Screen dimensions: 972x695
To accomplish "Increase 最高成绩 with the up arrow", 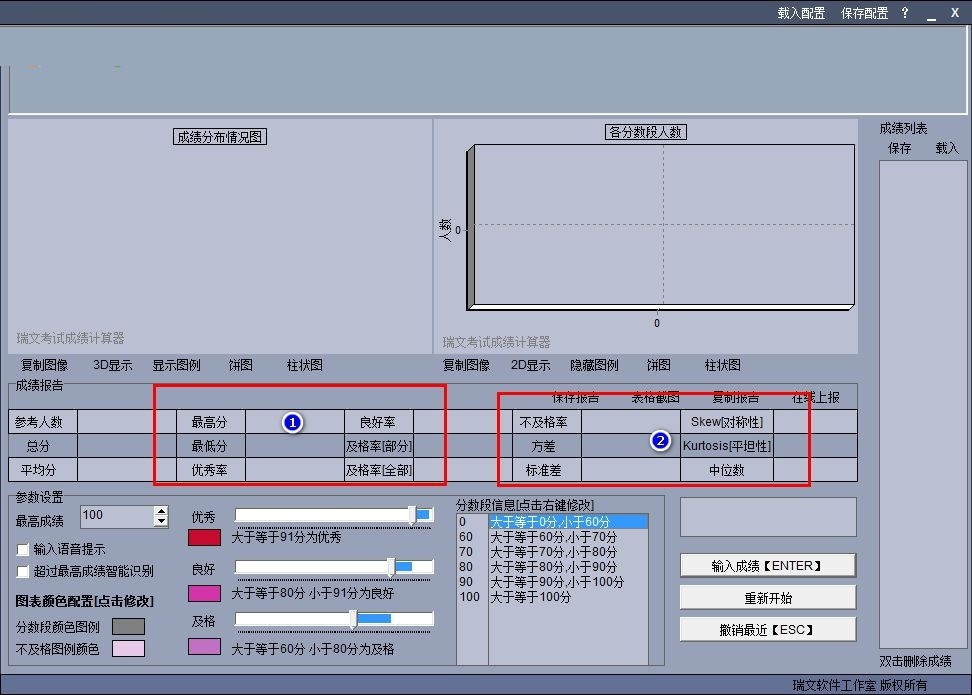I will pyautogui.click(x=161, y=511).
